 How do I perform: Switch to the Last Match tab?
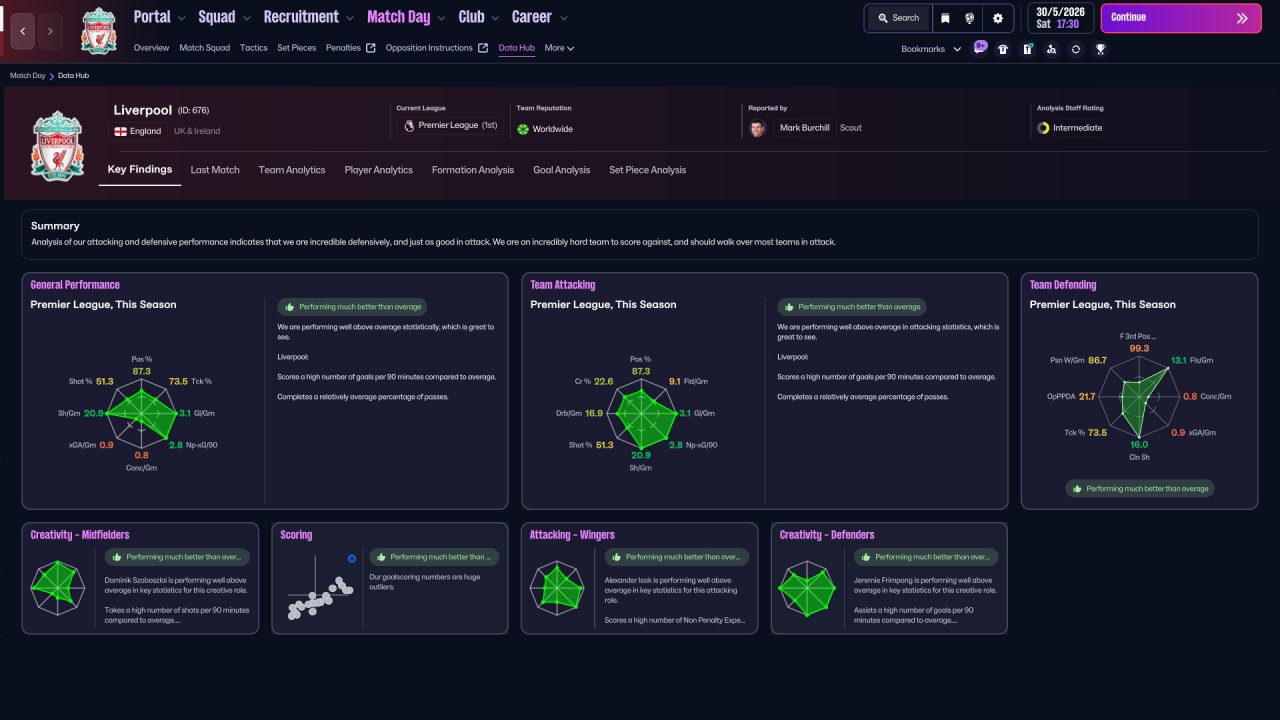click(215, 170)
